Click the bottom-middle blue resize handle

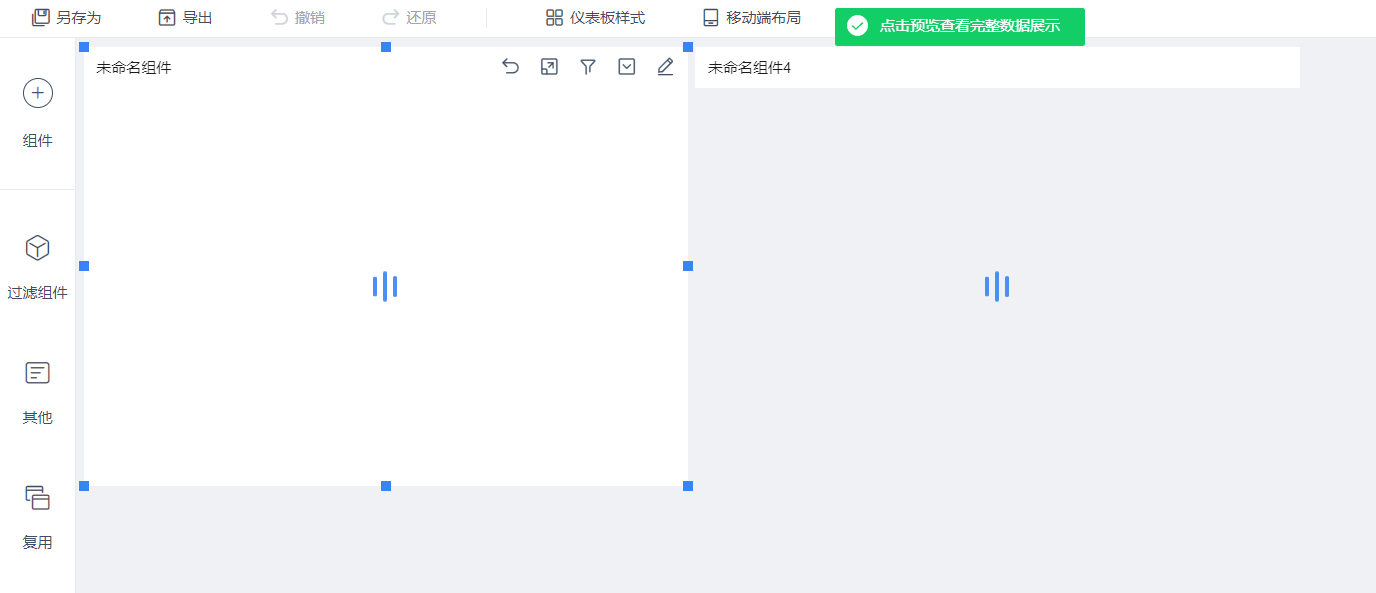[x=386, y=486]
